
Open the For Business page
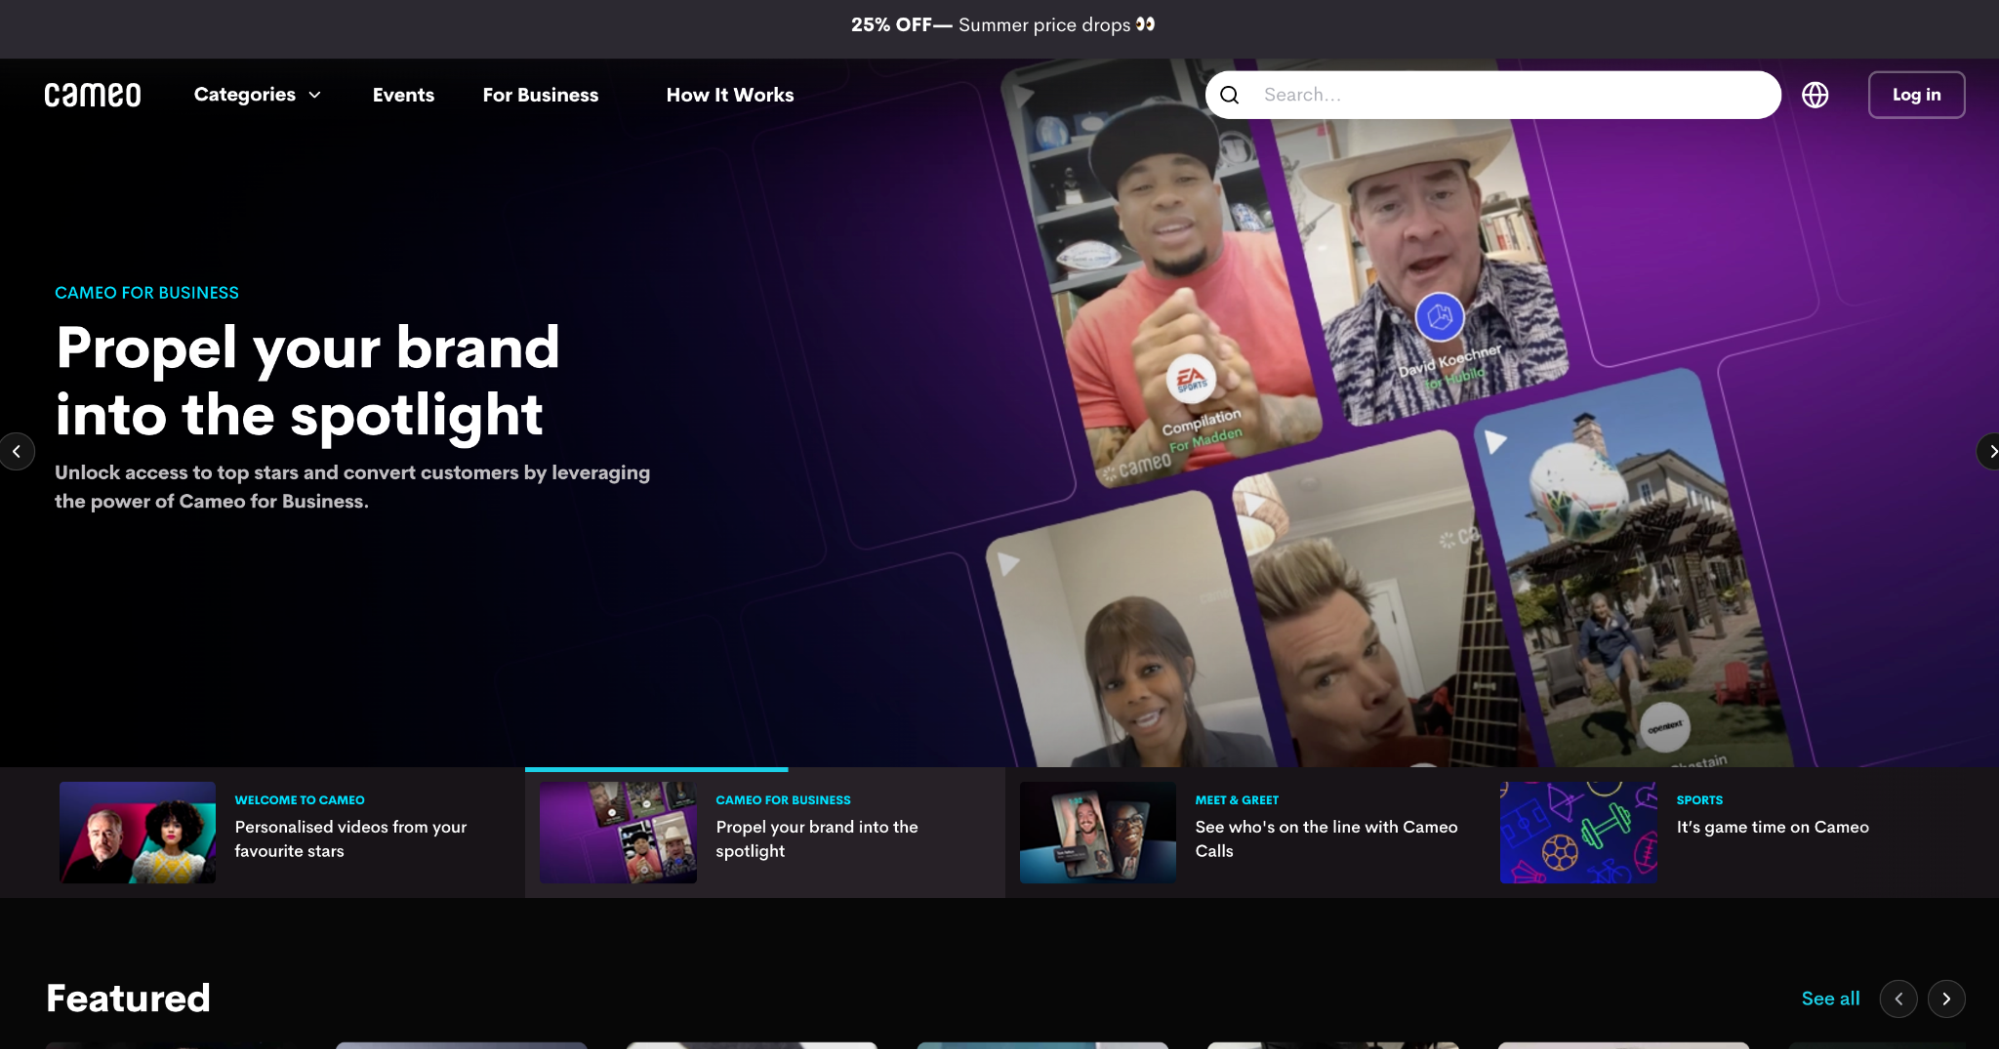540,95
